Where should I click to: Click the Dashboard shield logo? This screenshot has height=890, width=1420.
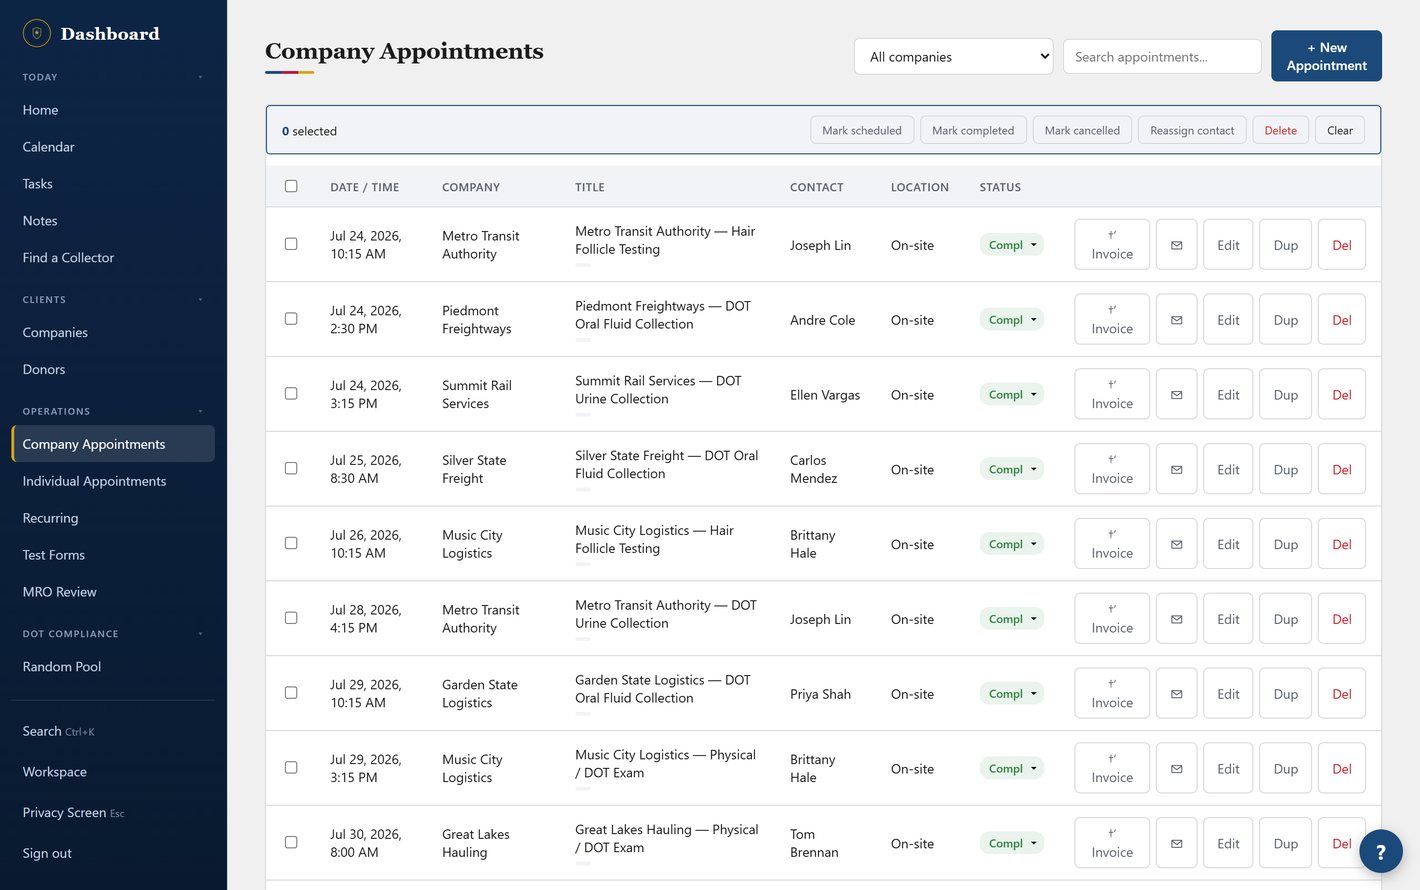(37, 33)
